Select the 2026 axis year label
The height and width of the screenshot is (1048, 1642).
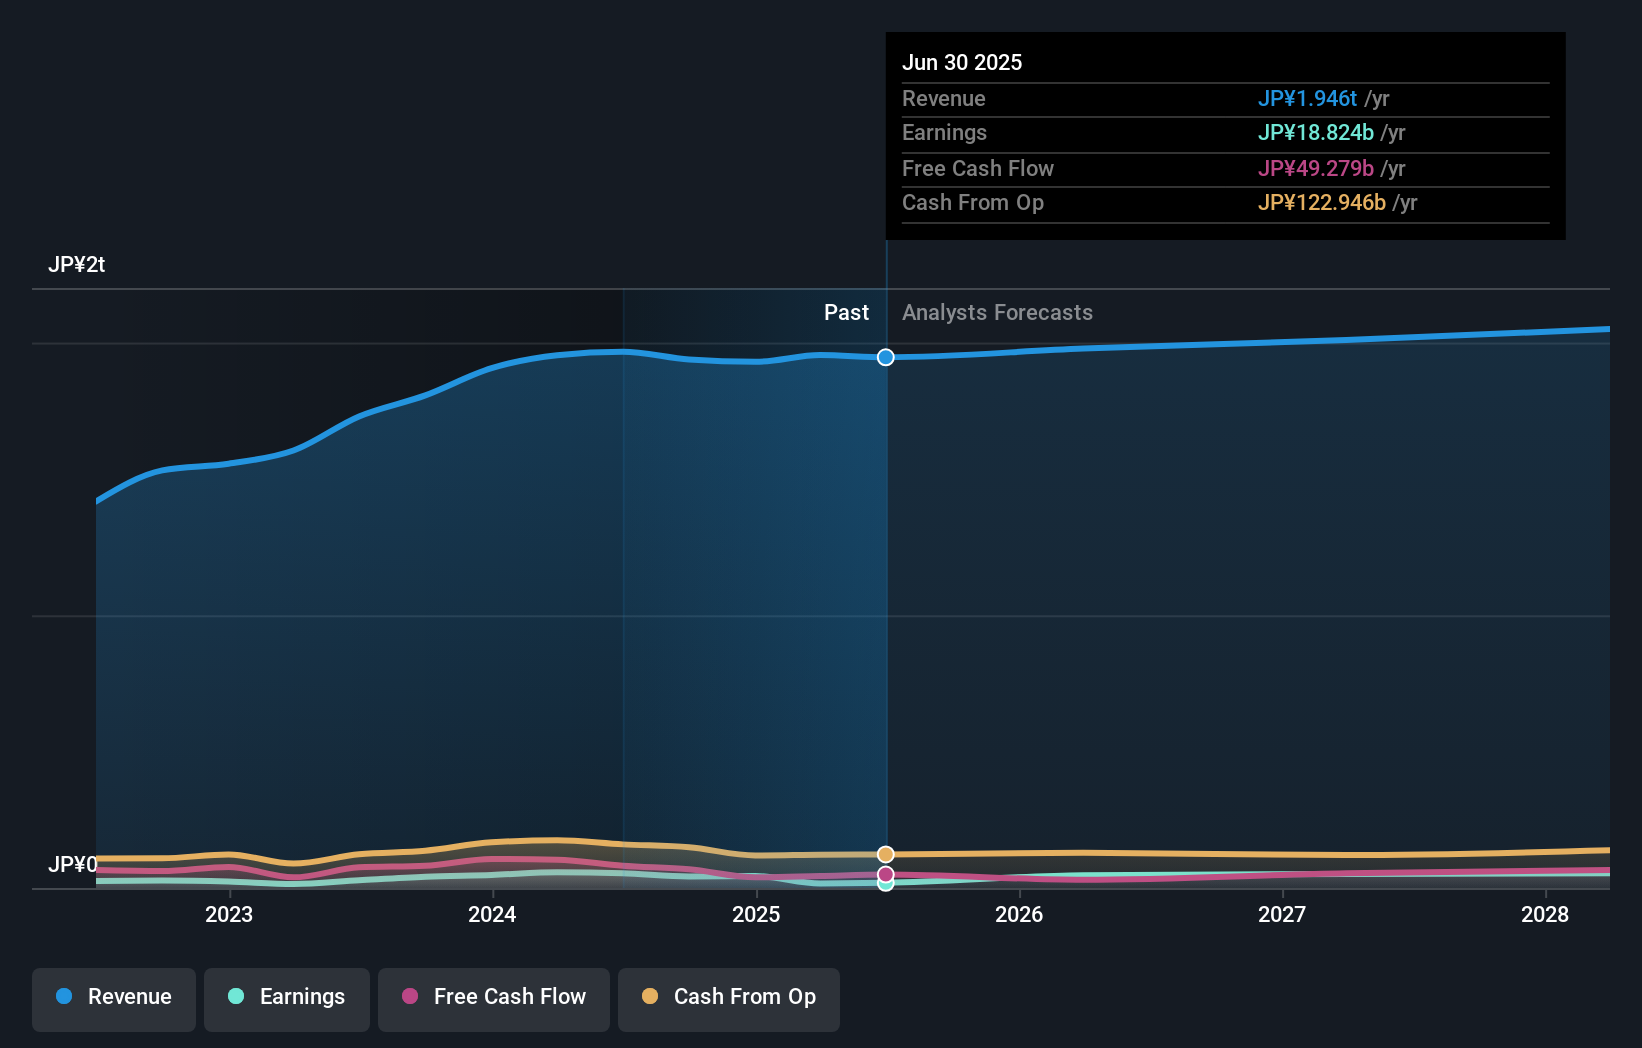pos(1019,914)
